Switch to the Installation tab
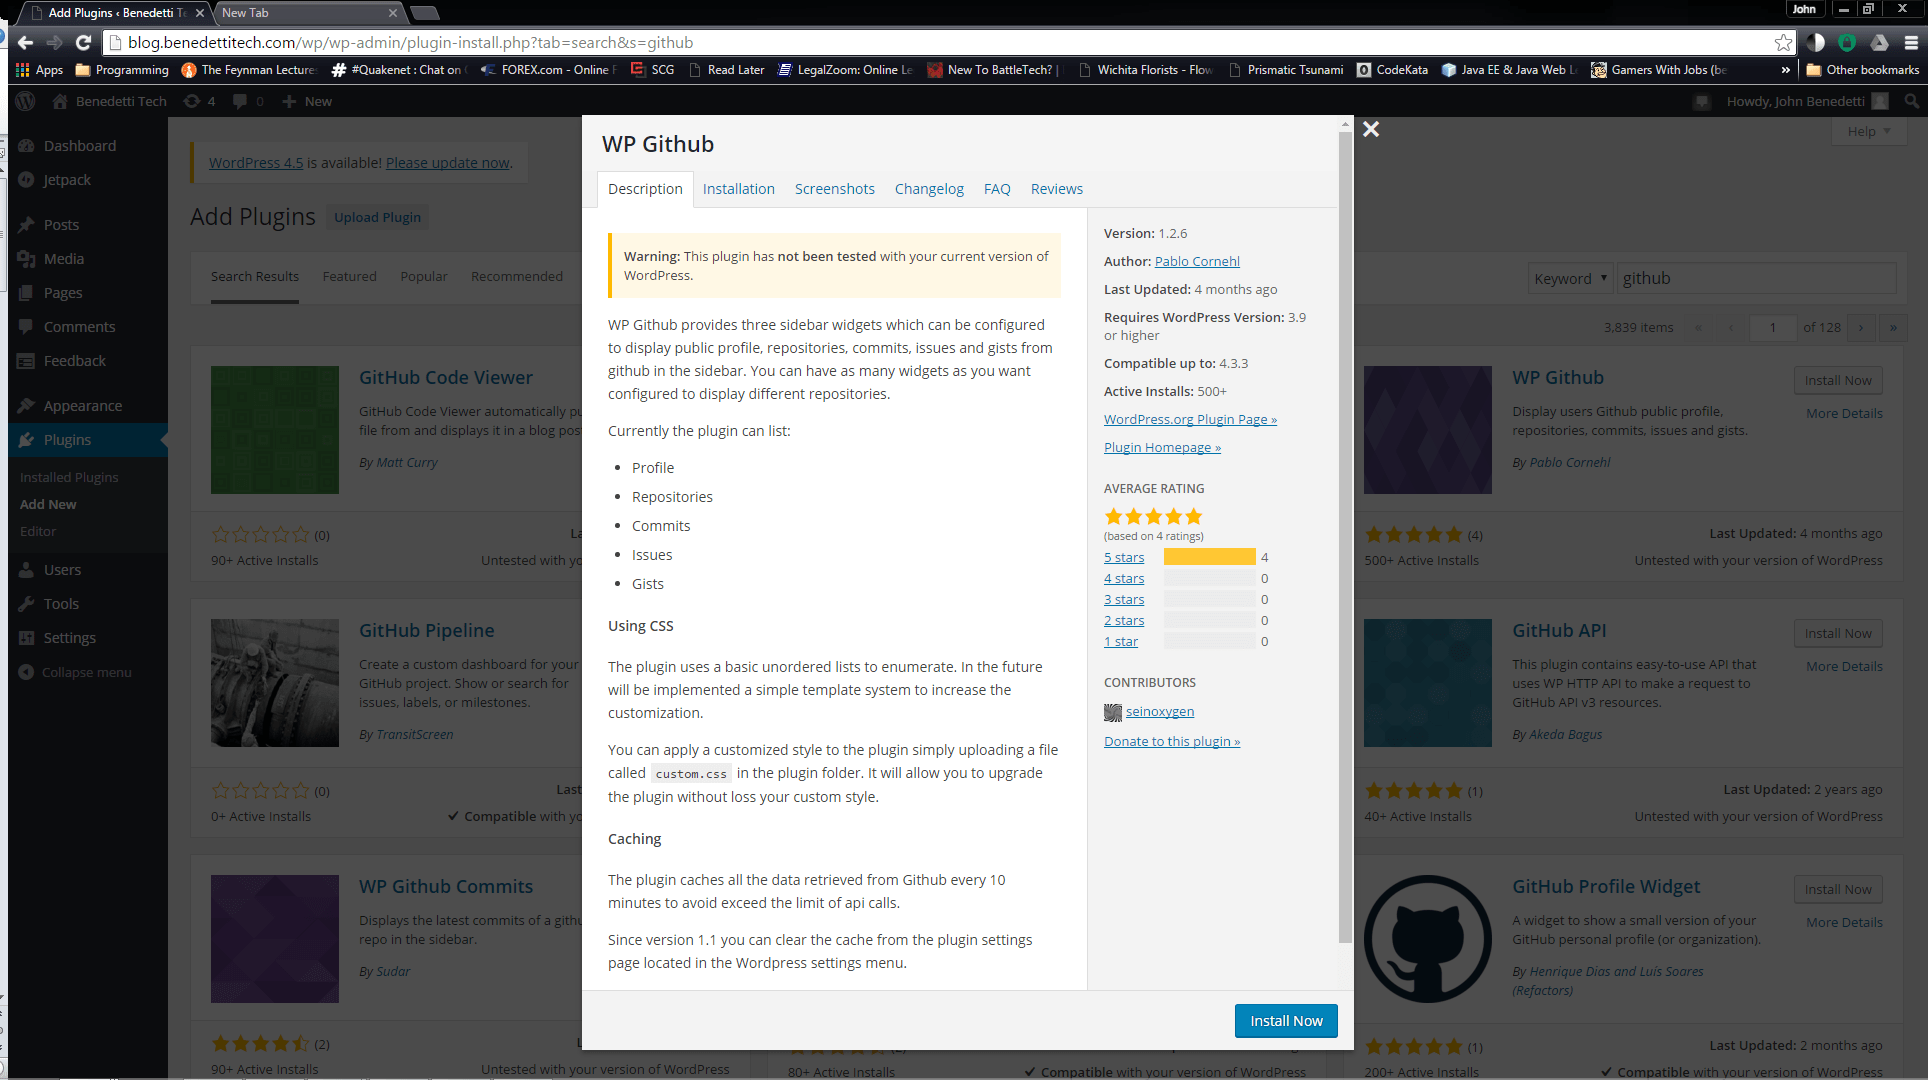 738,189
